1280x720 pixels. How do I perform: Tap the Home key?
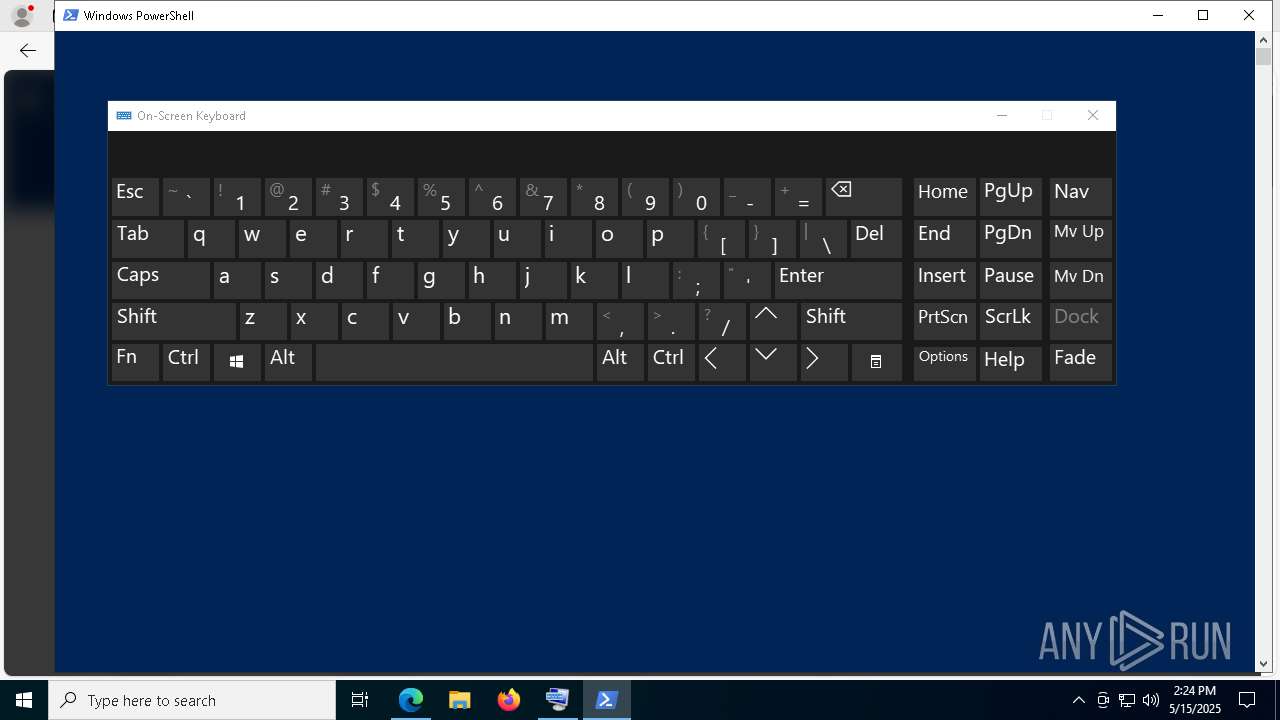point(944,197)
